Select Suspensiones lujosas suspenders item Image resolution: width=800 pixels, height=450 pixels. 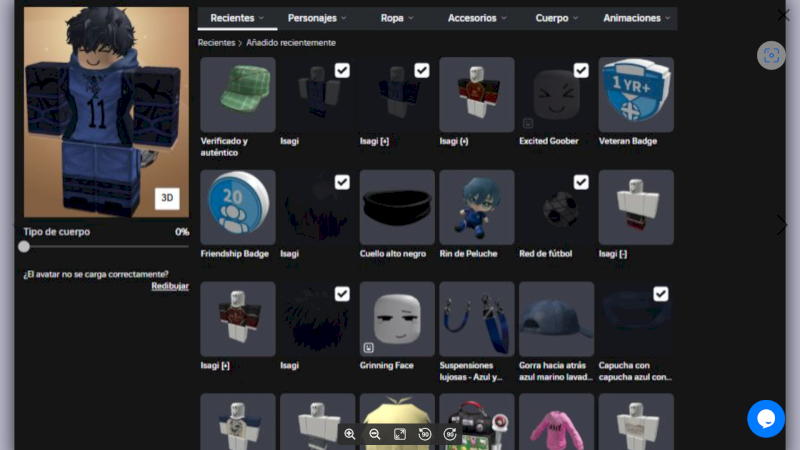coord(477,319)
